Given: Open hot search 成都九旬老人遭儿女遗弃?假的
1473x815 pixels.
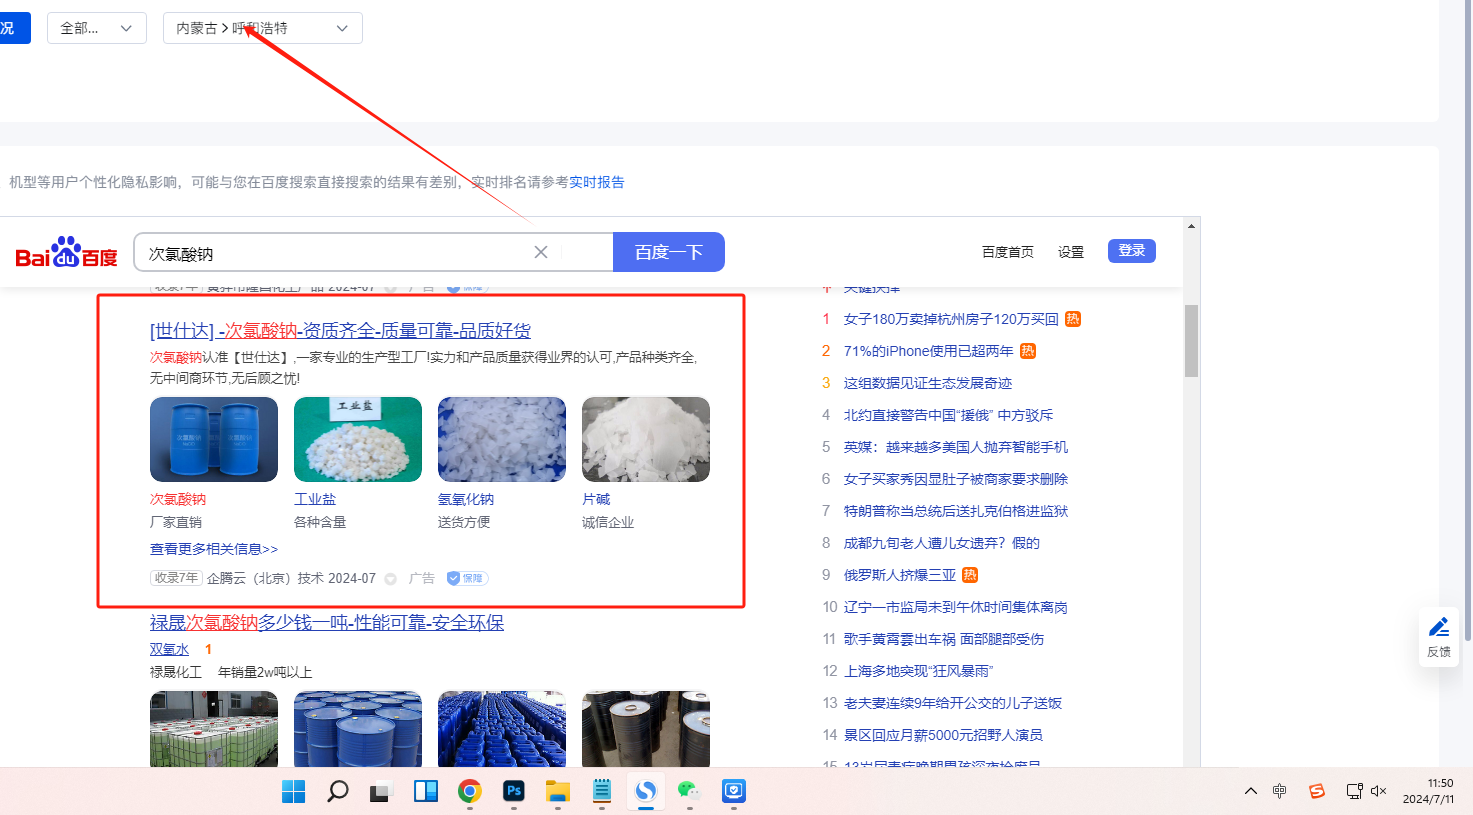Looking at the screenshot, I should 942,543.
